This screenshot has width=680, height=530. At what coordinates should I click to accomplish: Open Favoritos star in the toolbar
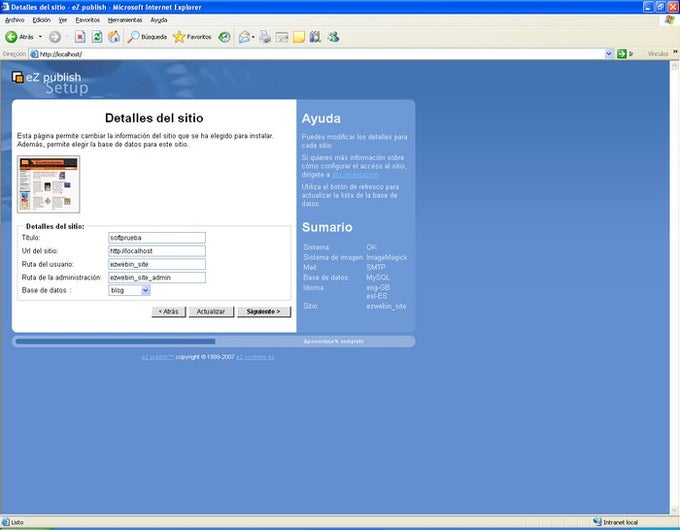[x=192, y=37]
